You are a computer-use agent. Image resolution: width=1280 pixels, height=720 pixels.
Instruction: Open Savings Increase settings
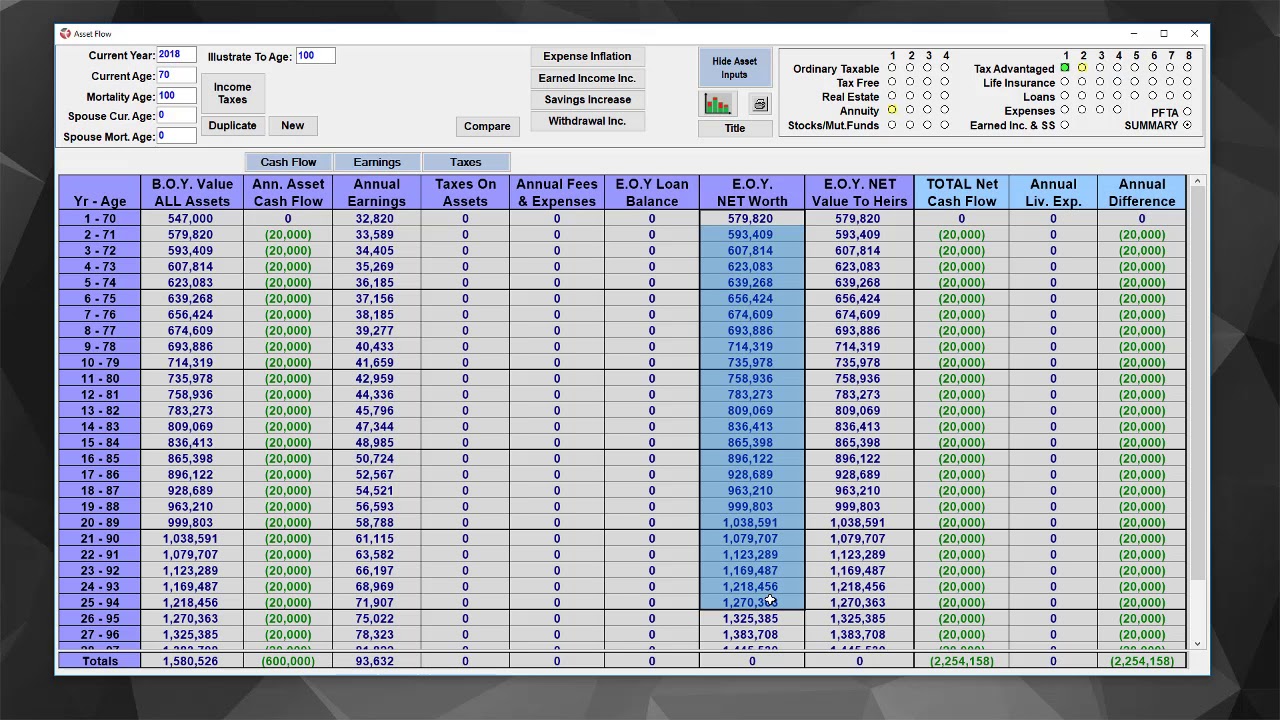coord(587,100)
